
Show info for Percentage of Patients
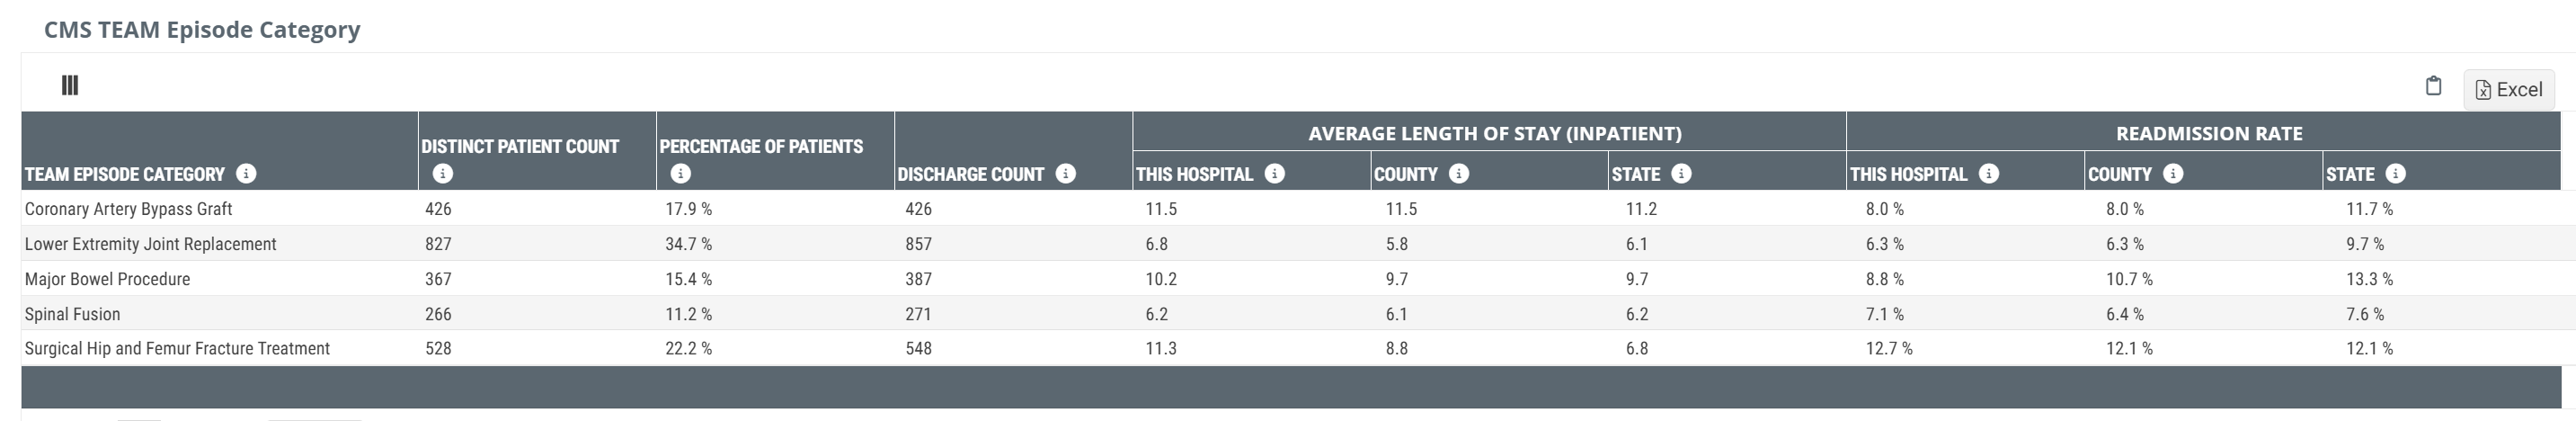[680, 174]
